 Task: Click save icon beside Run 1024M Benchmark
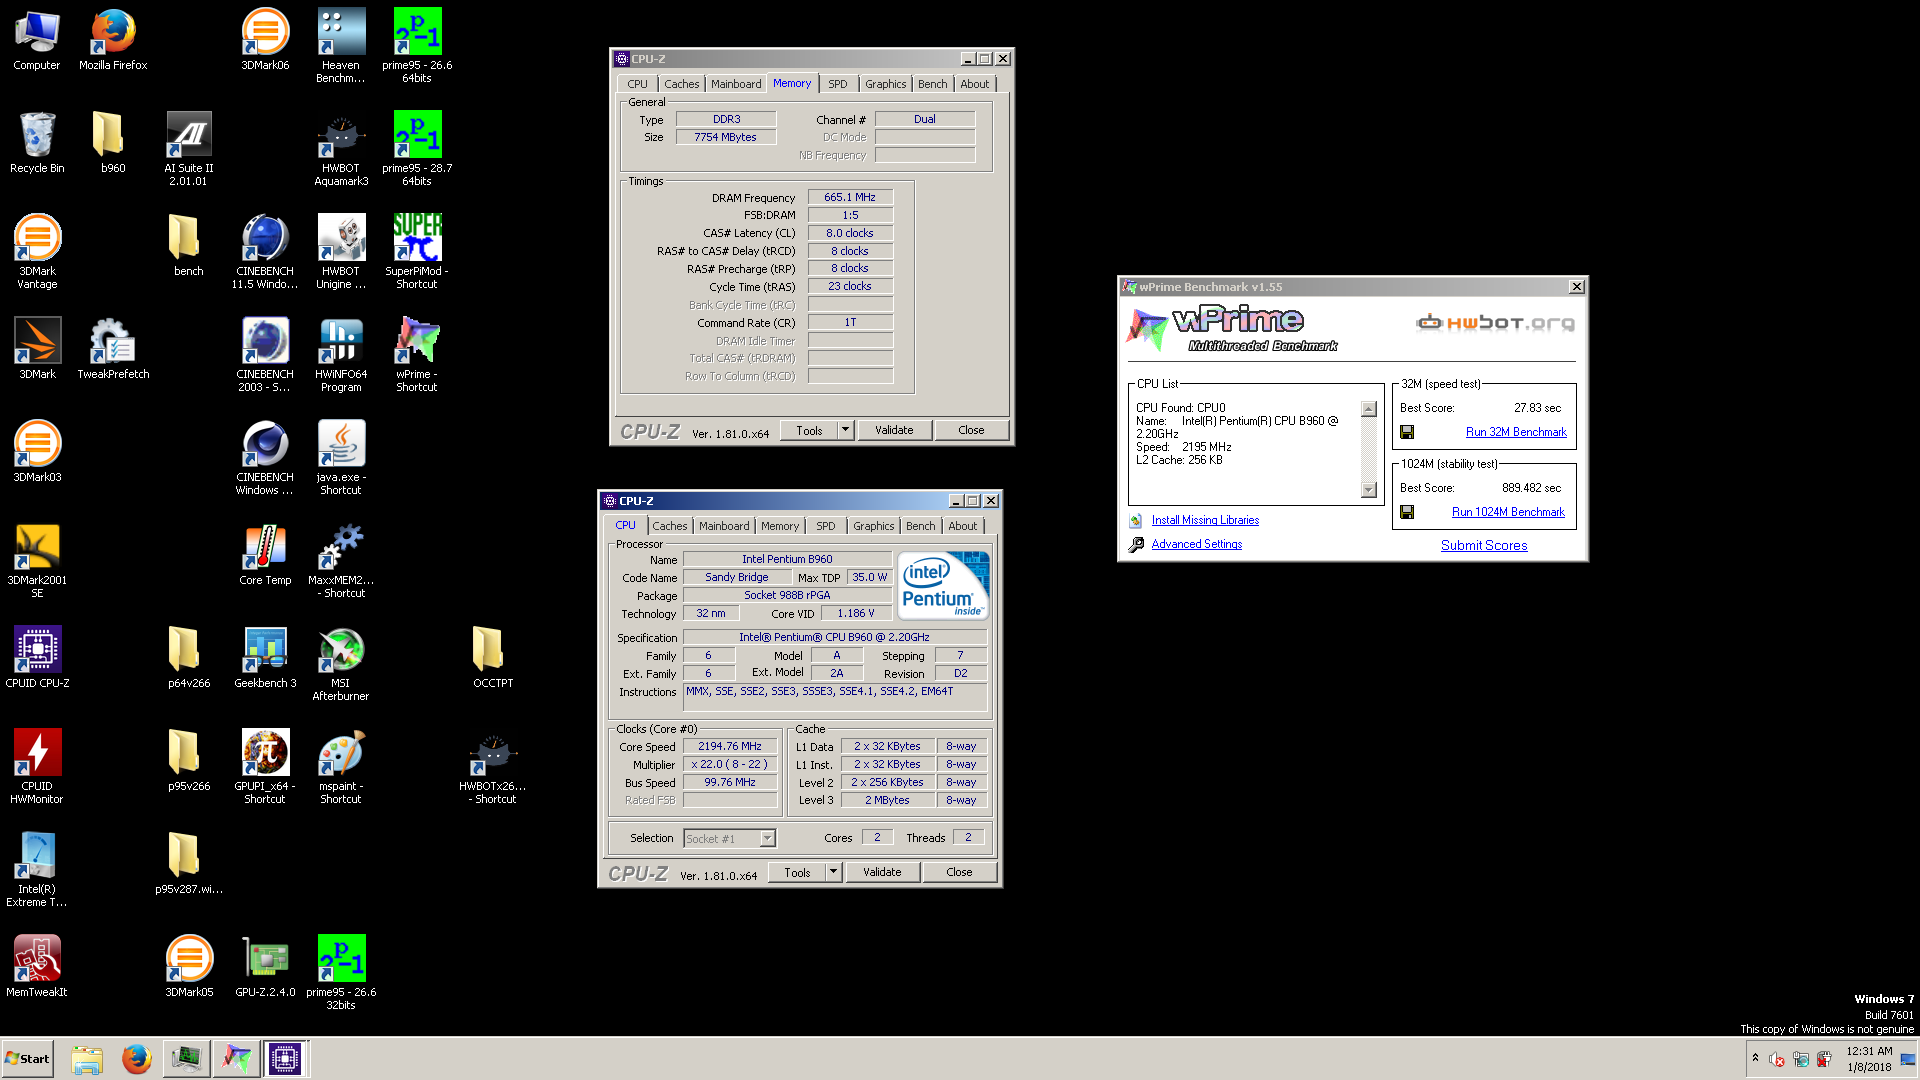pos(1407,512)
